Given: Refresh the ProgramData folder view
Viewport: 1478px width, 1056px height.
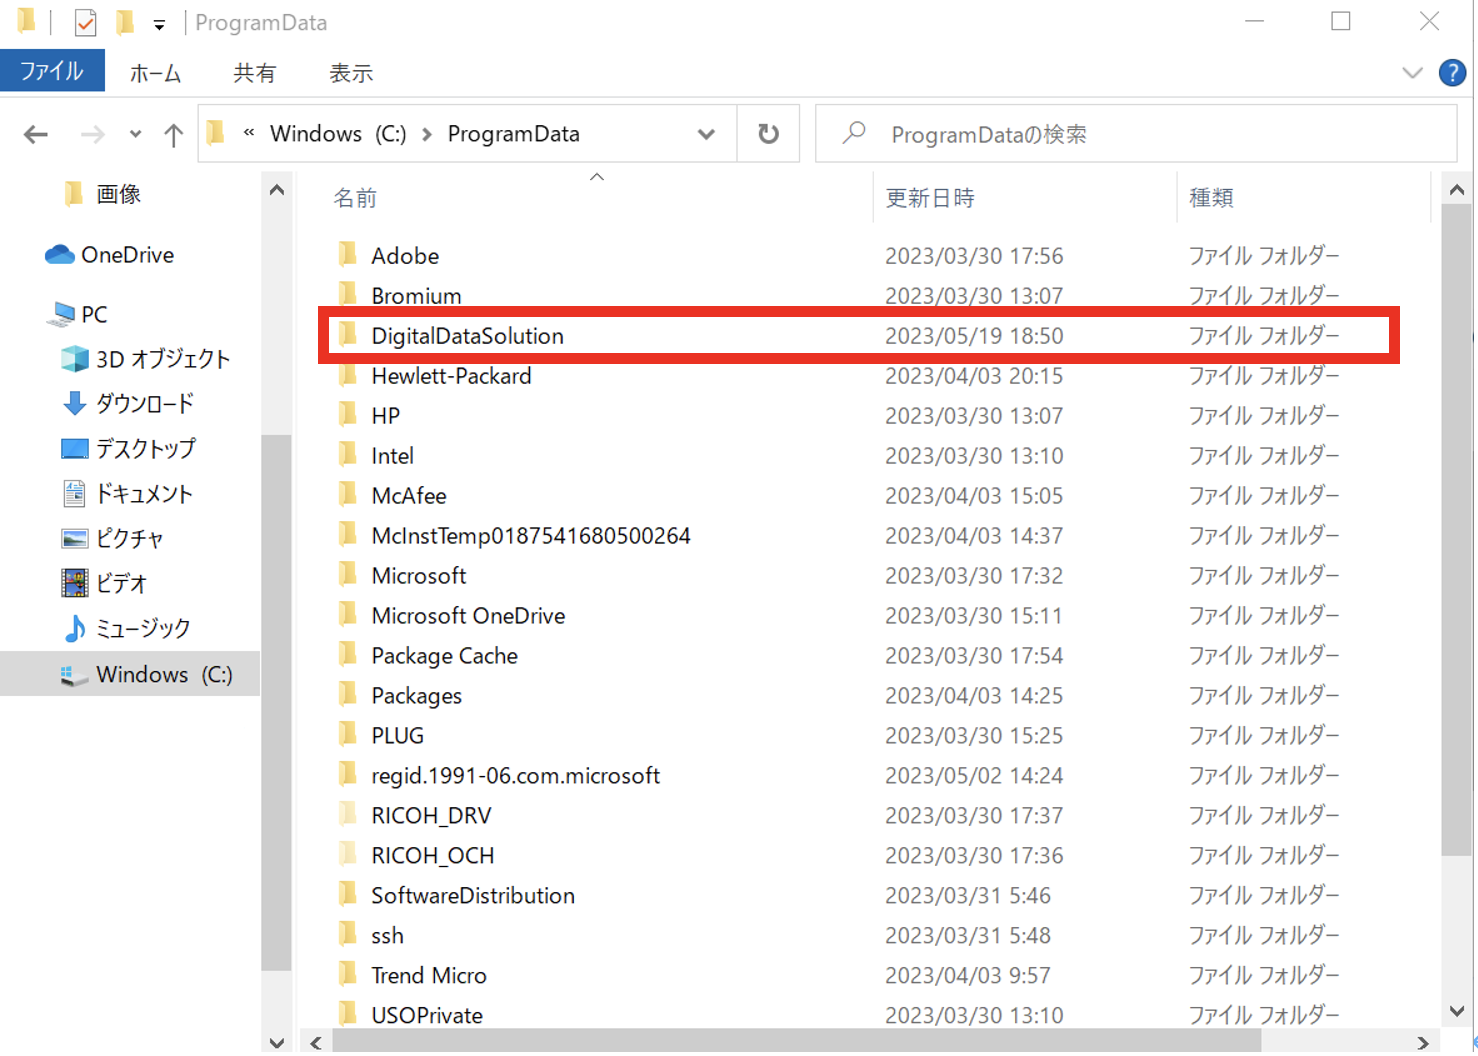Looking at the screenshot, I should pos(768,133).
